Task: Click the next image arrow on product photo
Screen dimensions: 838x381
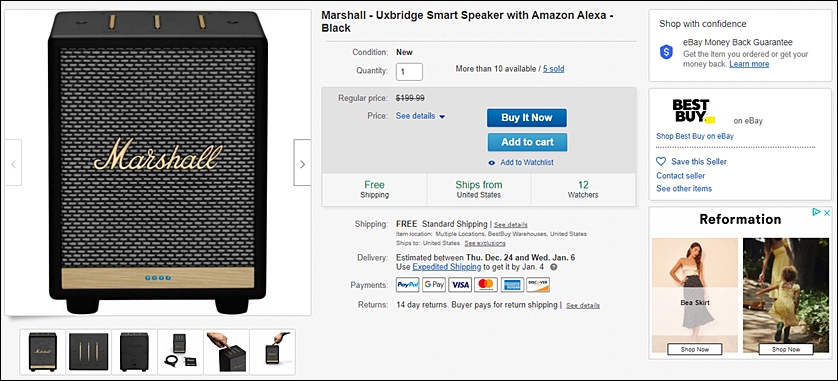Action: (x=302, y=162)
